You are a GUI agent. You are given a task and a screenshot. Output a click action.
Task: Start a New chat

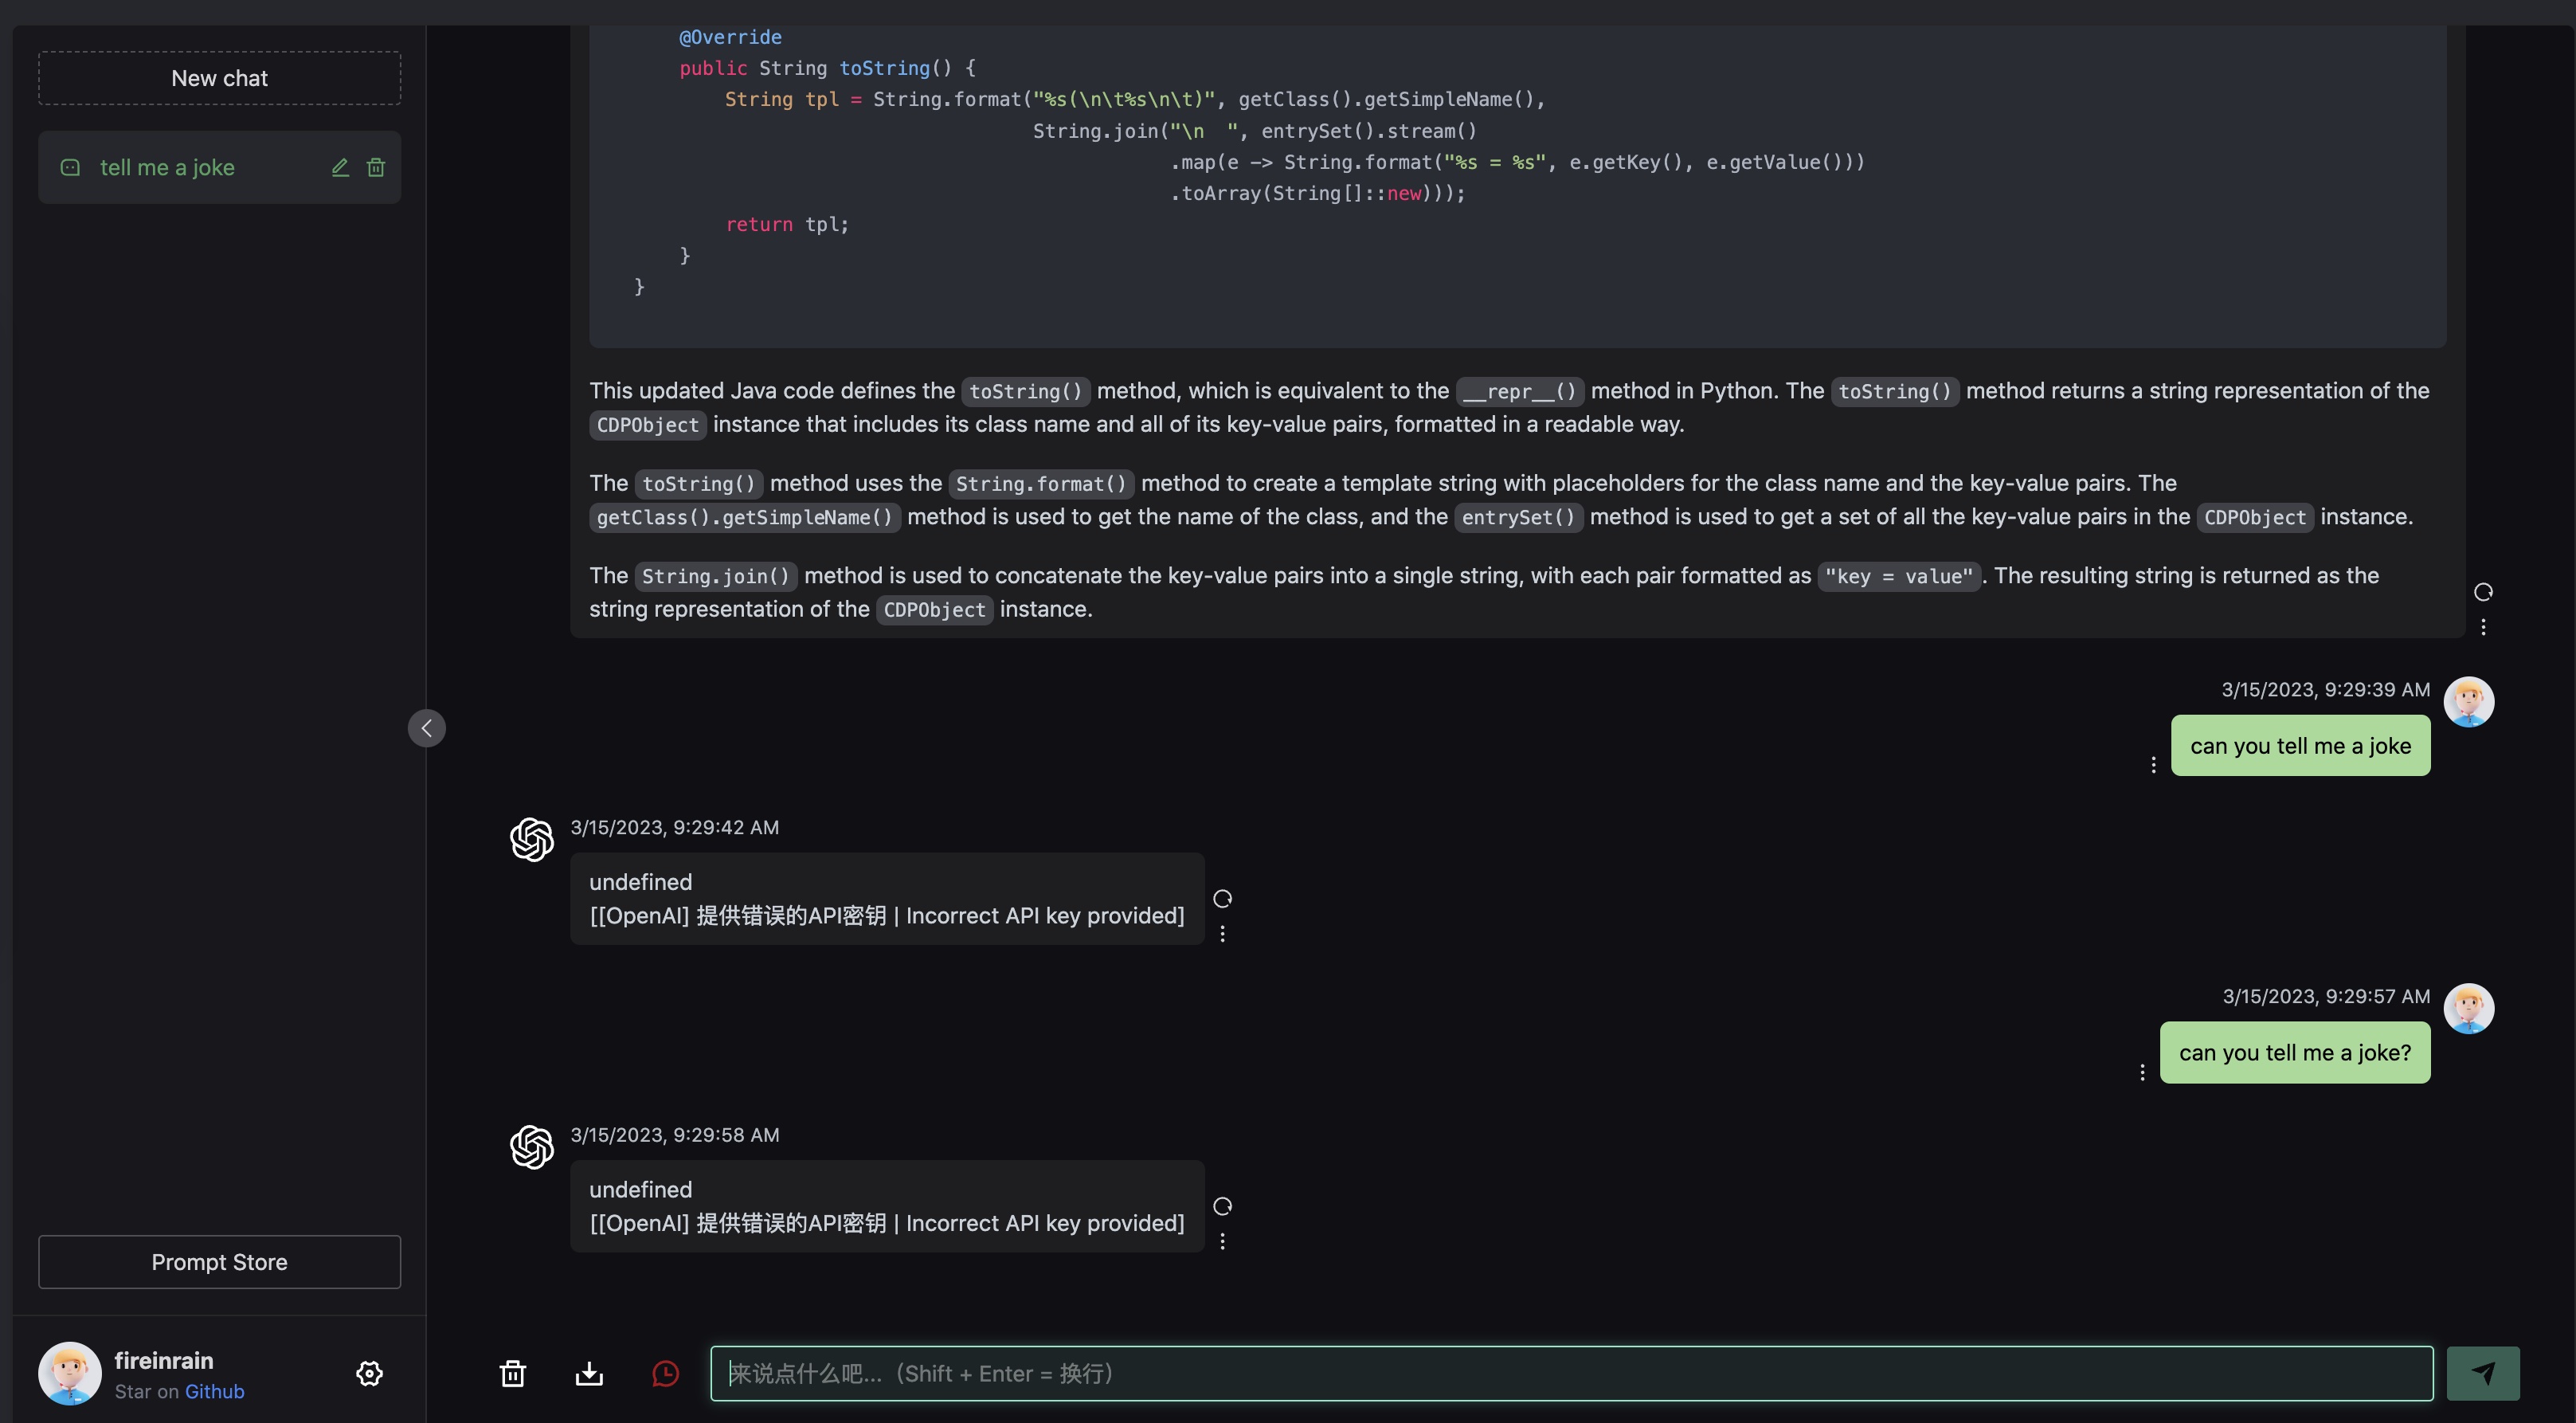coord(219,78)
